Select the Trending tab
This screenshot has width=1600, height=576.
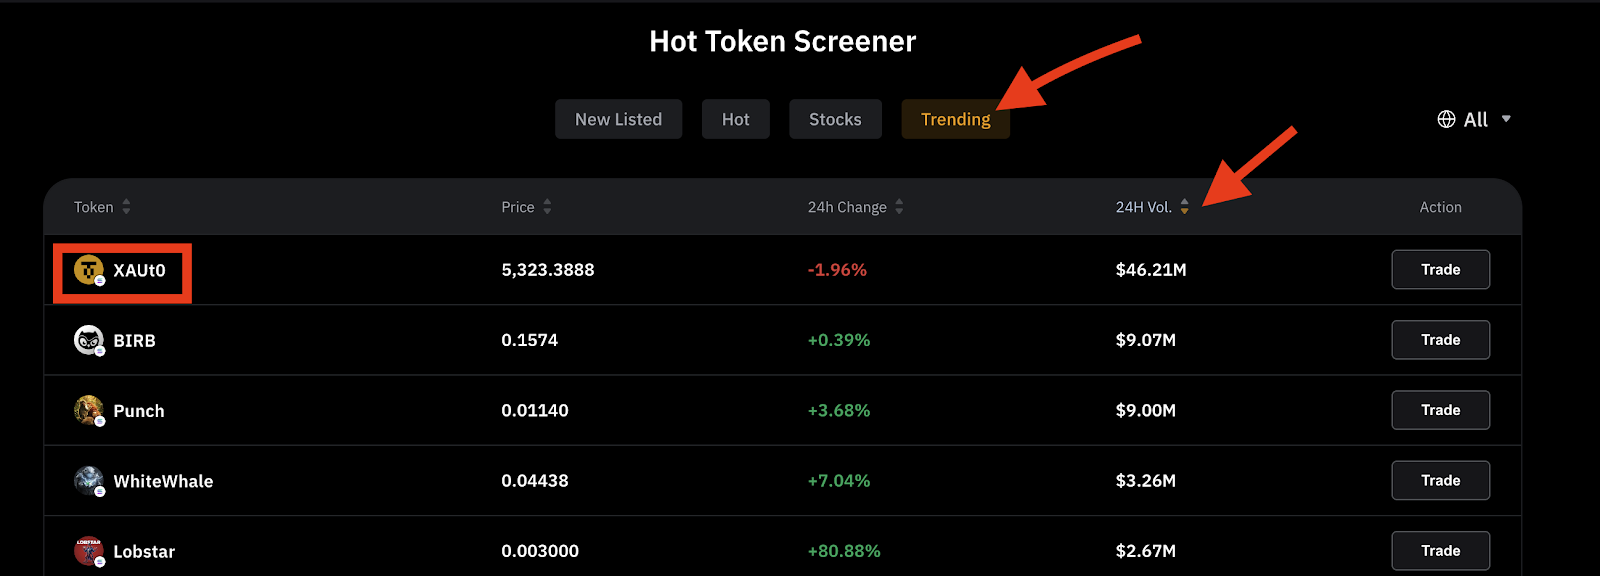955,119
